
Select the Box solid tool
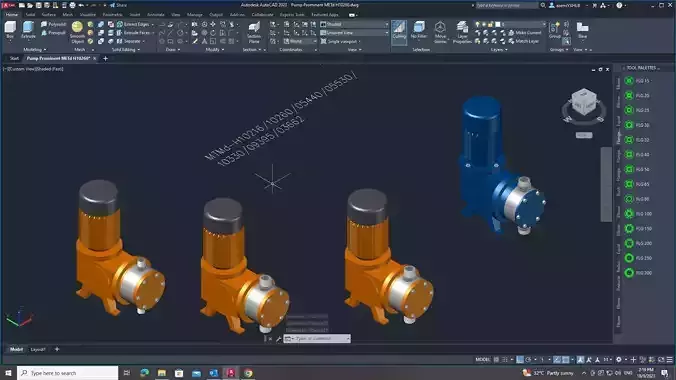[x=10, y=30]
